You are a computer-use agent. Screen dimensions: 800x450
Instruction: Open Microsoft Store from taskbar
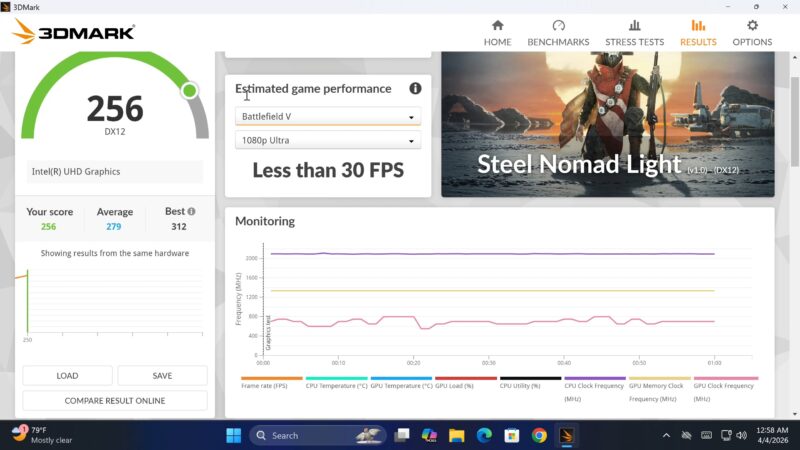[x=512, y=435]
